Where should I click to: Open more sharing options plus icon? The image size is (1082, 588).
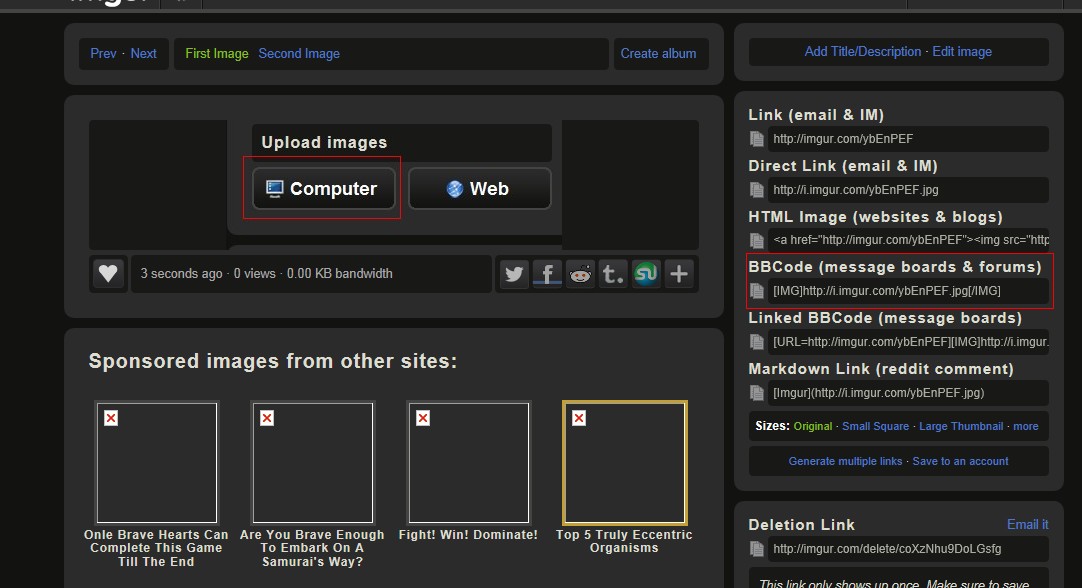click(x=679, y=273)
